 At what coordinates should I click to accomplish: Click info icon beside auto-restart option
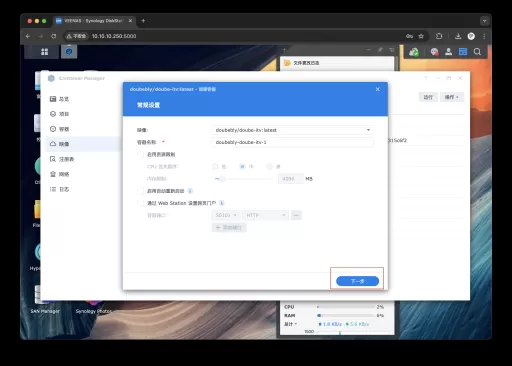click(190, 191)
